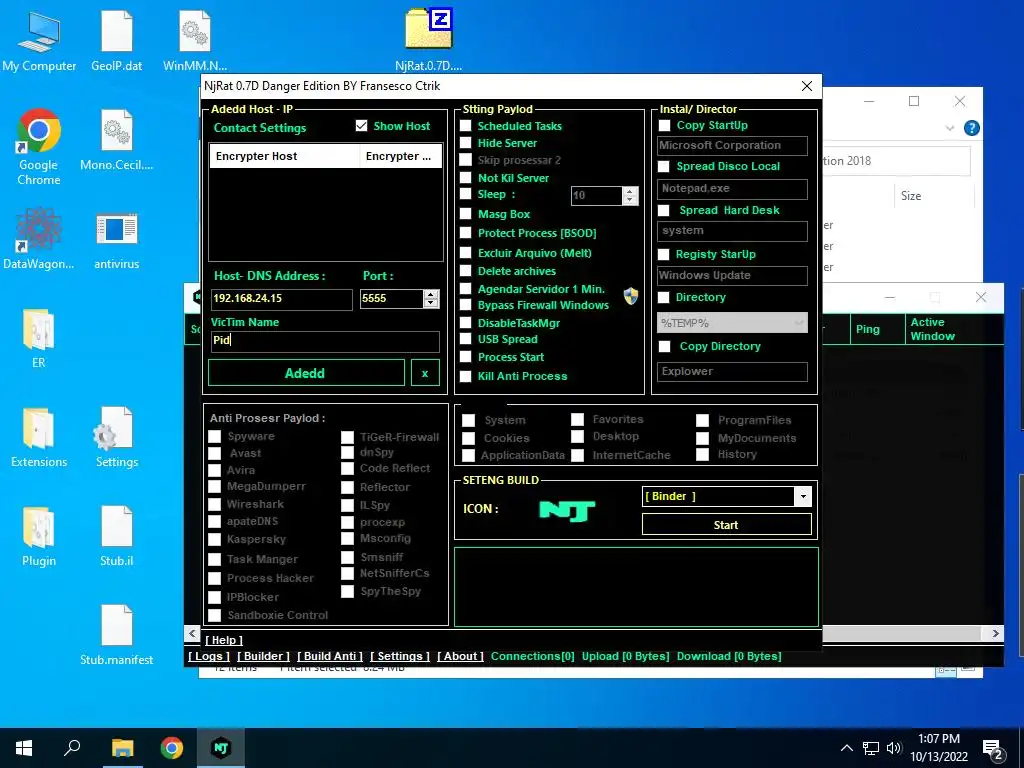Open the [ Build Anti ] tab
This screenshot has width=1024, height=768.
pyautogui.click(x=330, y=656)
